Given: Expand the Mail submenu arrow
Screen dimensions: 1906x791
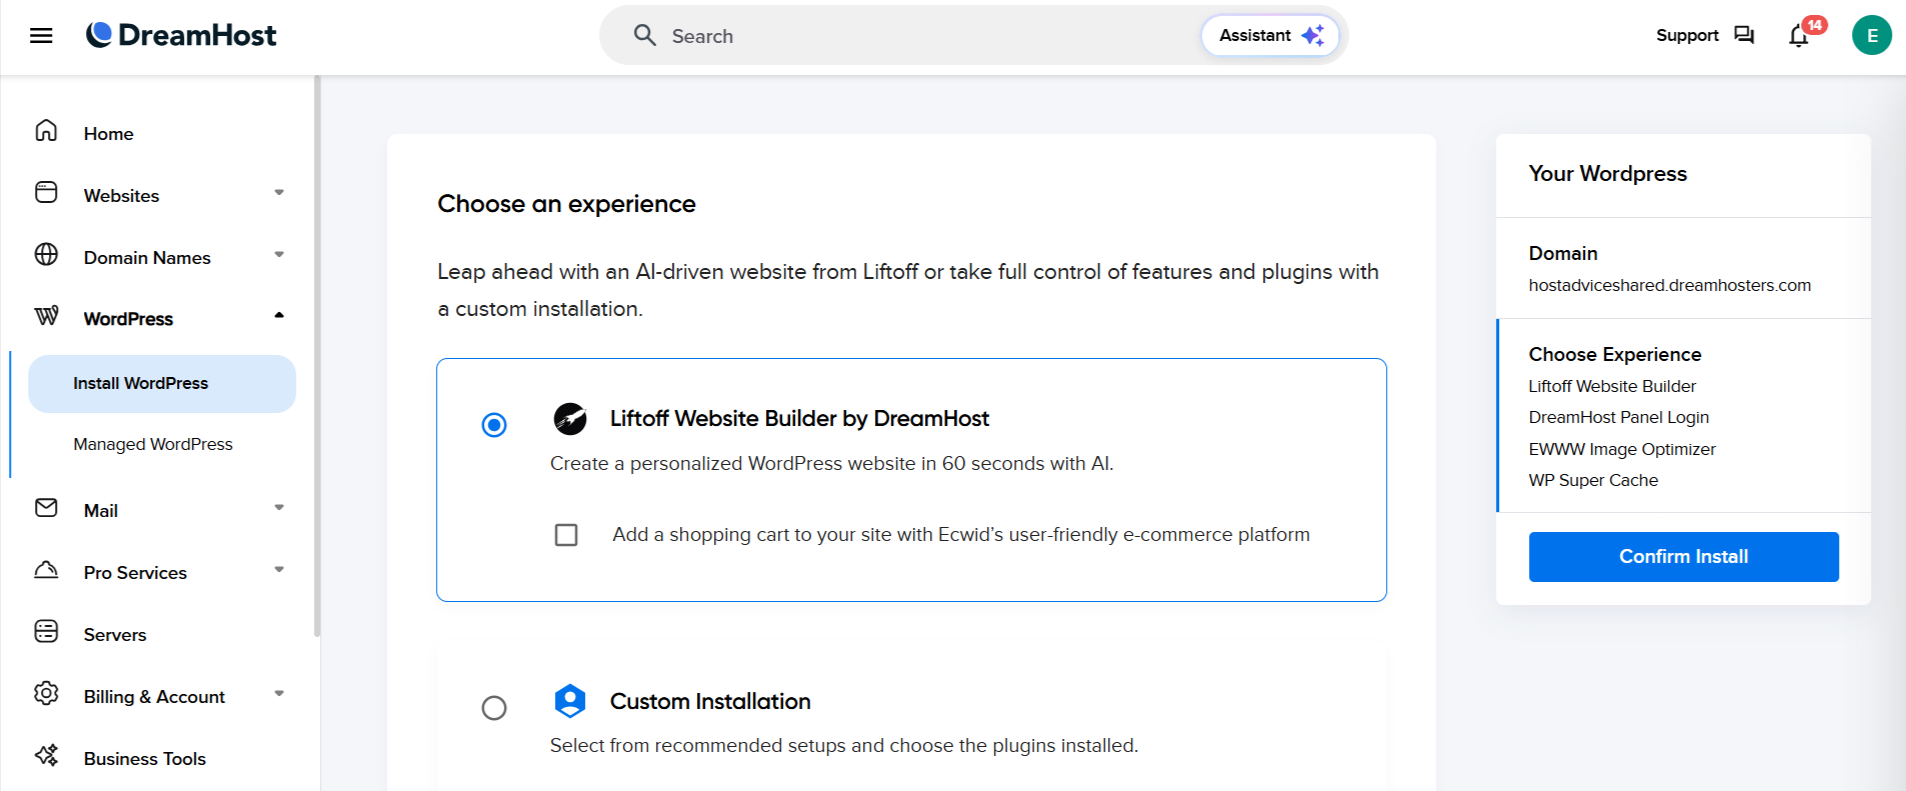Looking at the screenshot, I should pyautogui.click(x=279, y=508).
